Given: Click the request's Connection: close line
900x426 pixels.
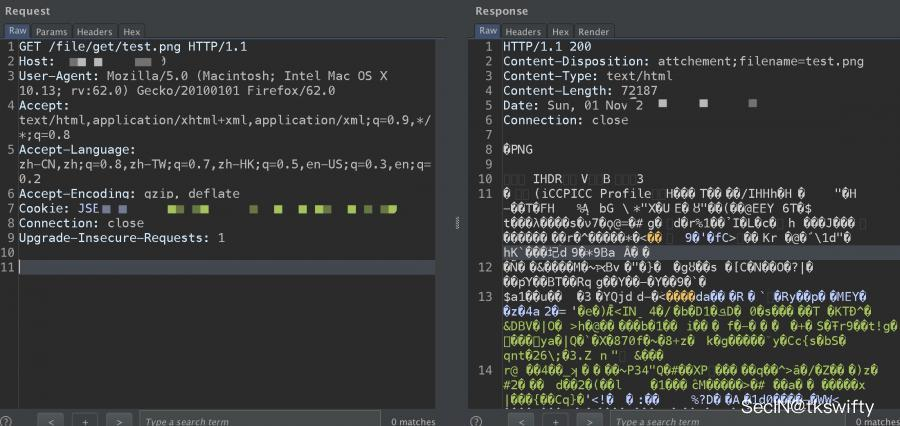Looking at the screenshot, I should tap(82, 223).
